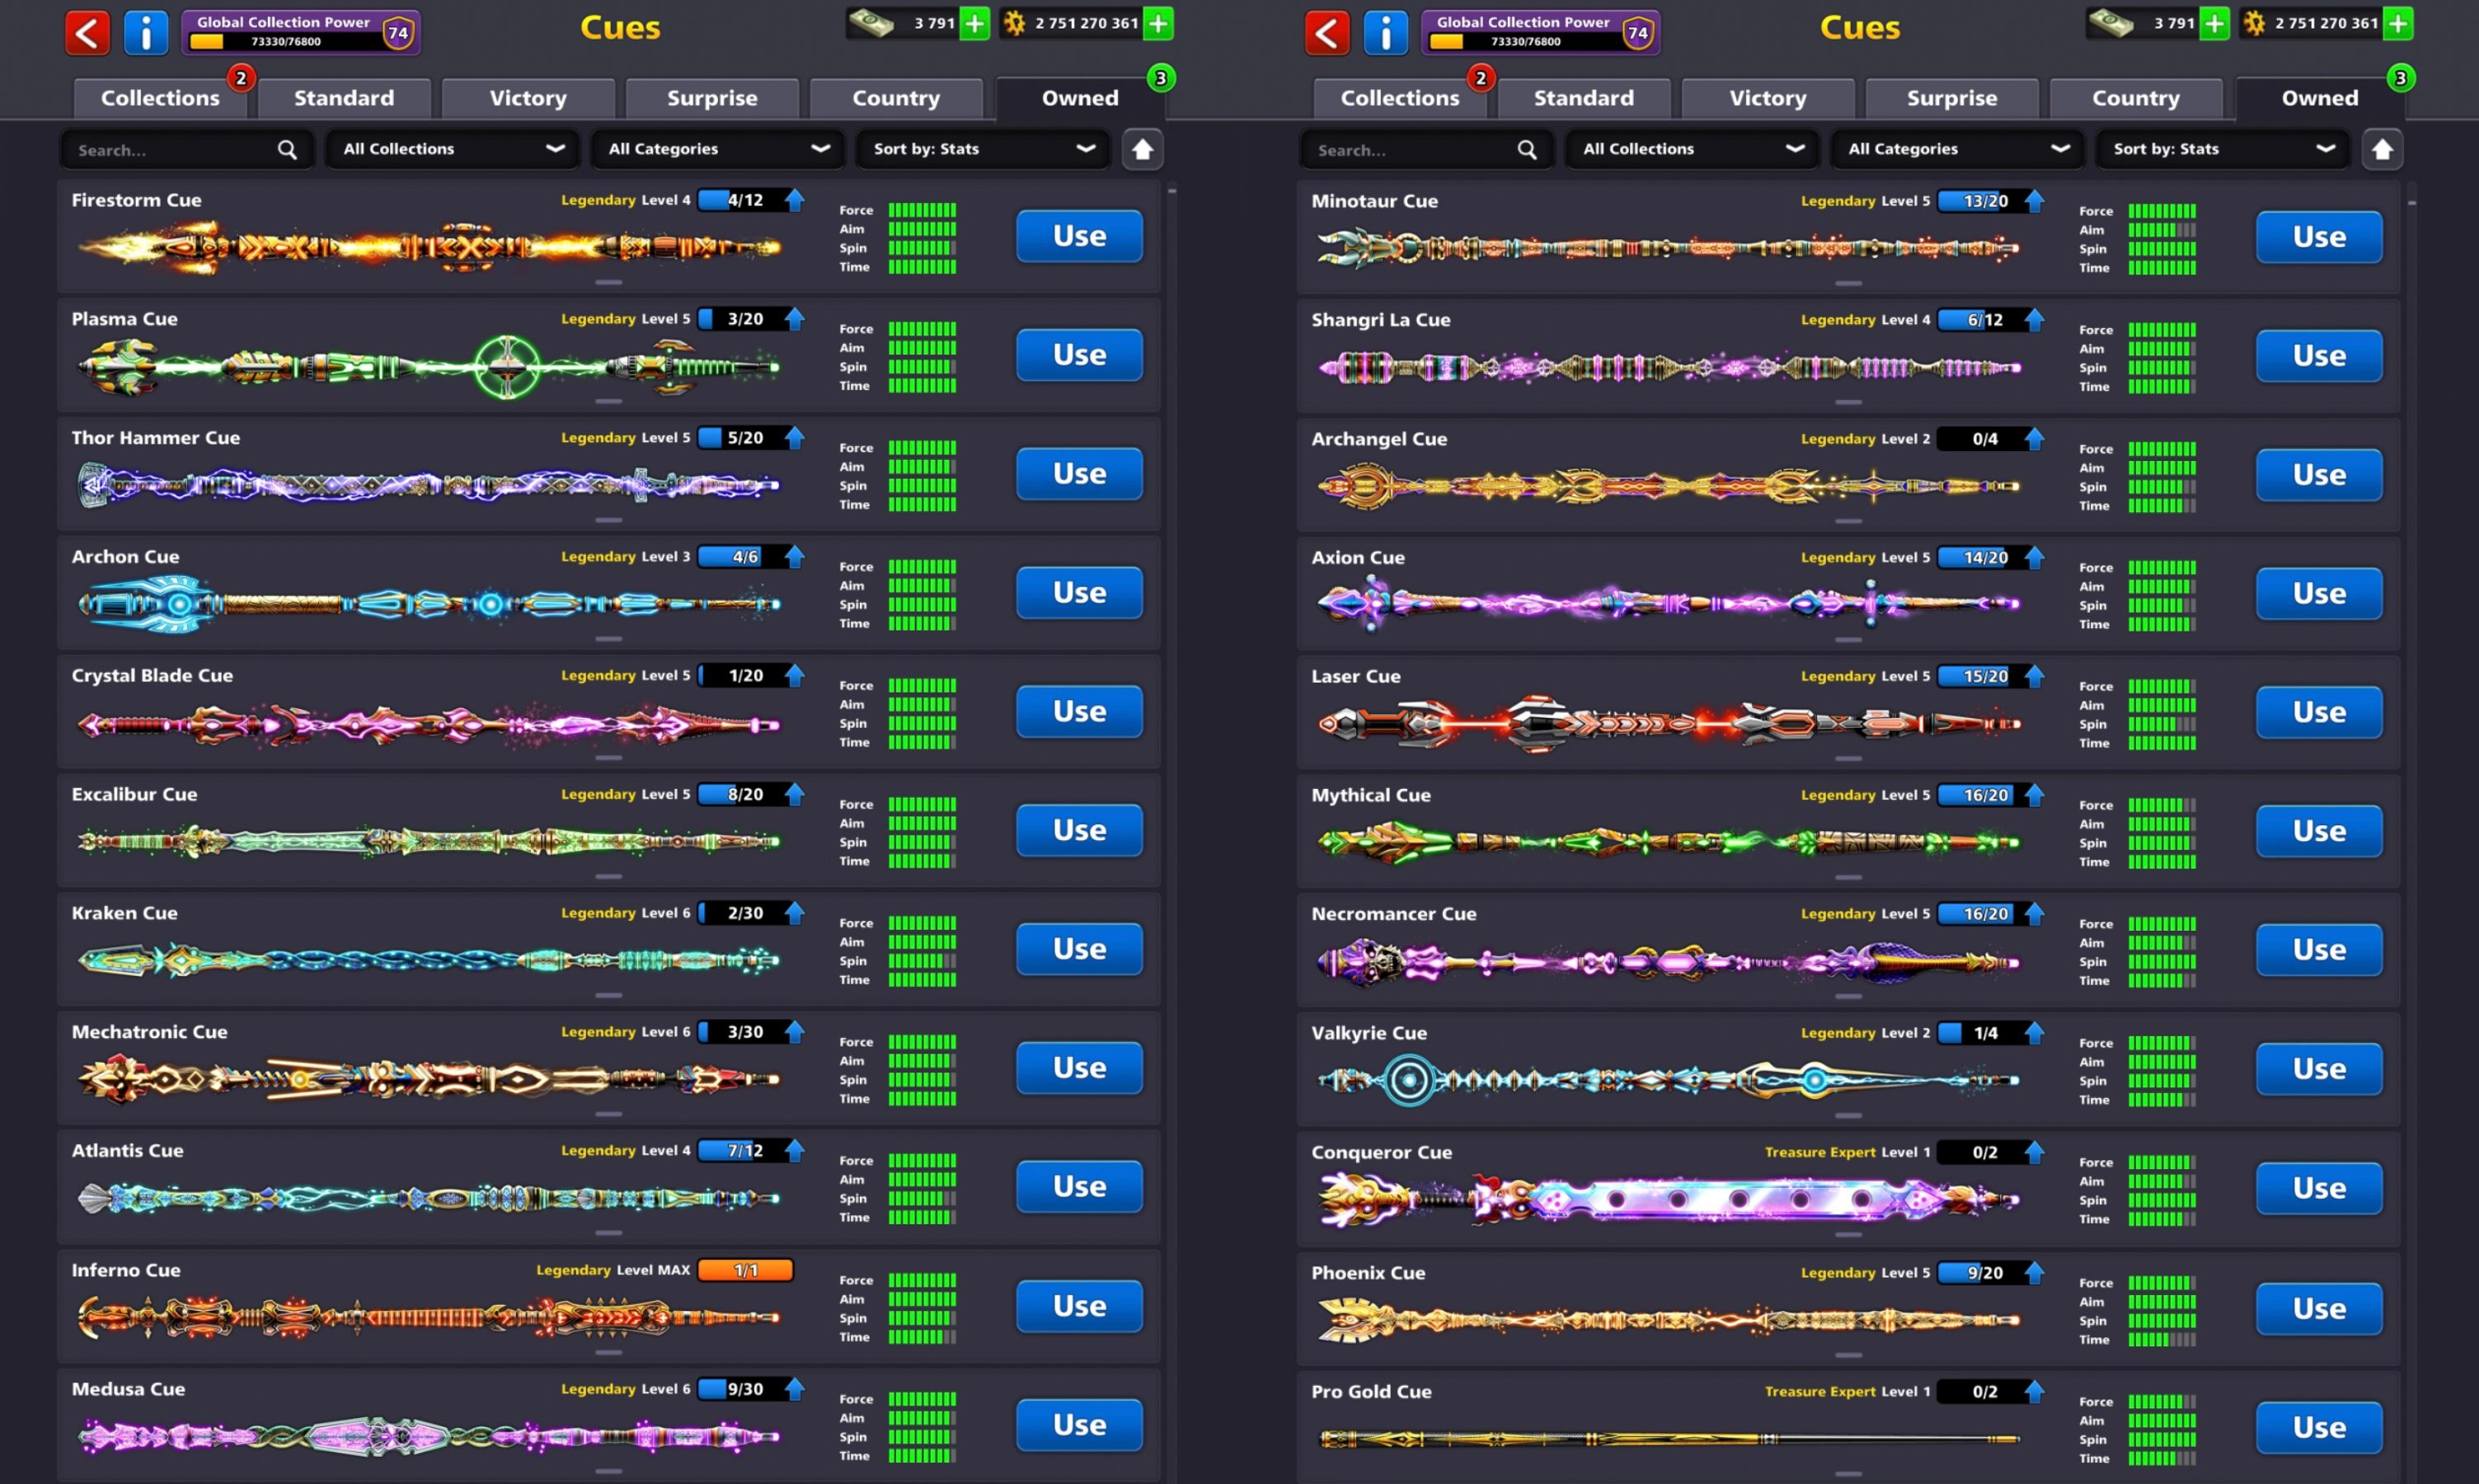This screenshot has width=2479, height=1484.
Task: Click the upgrade arrow on Kraken Cue
Action: (x=795, y=913)
